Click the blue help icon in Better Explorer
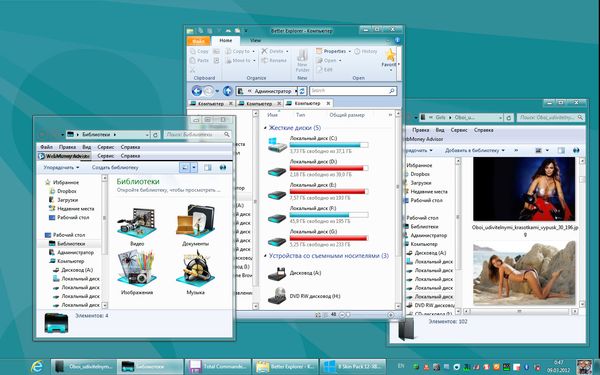Image resolution: width=600 pixels, height=375 pixels. [x=397, y=40]
